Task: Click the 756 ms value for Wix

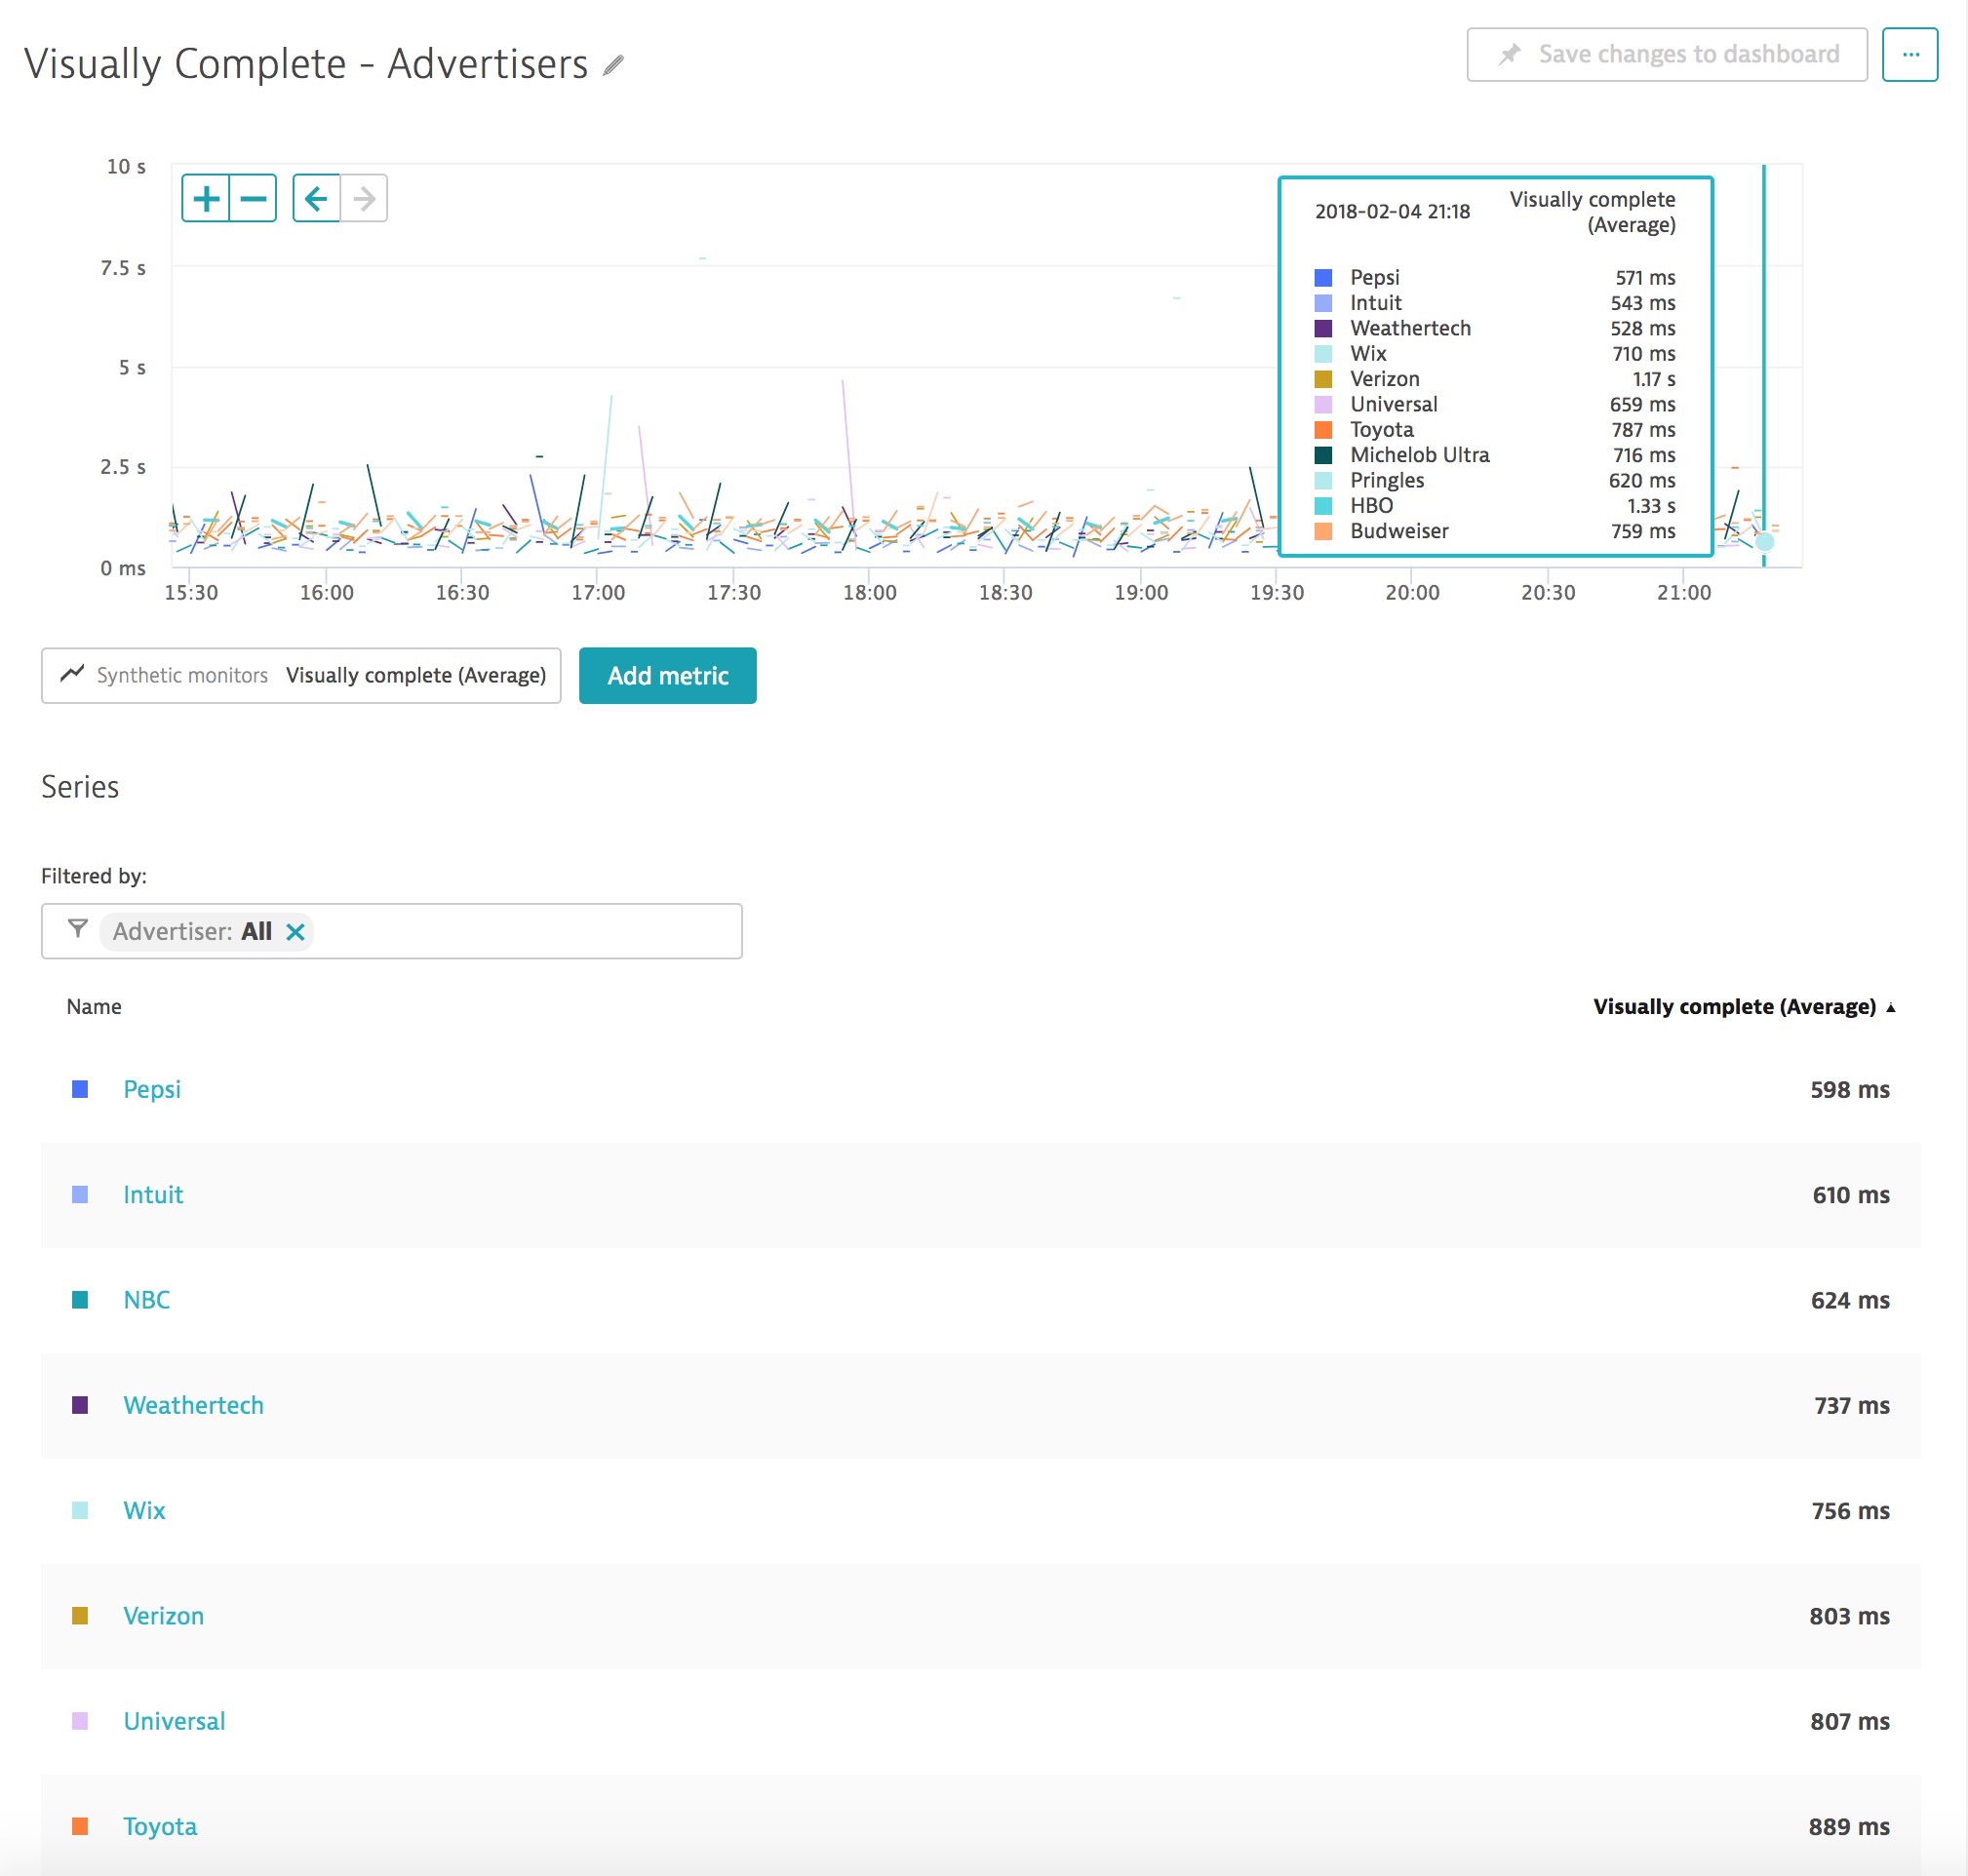Action: click(x=1850, y=1510)
